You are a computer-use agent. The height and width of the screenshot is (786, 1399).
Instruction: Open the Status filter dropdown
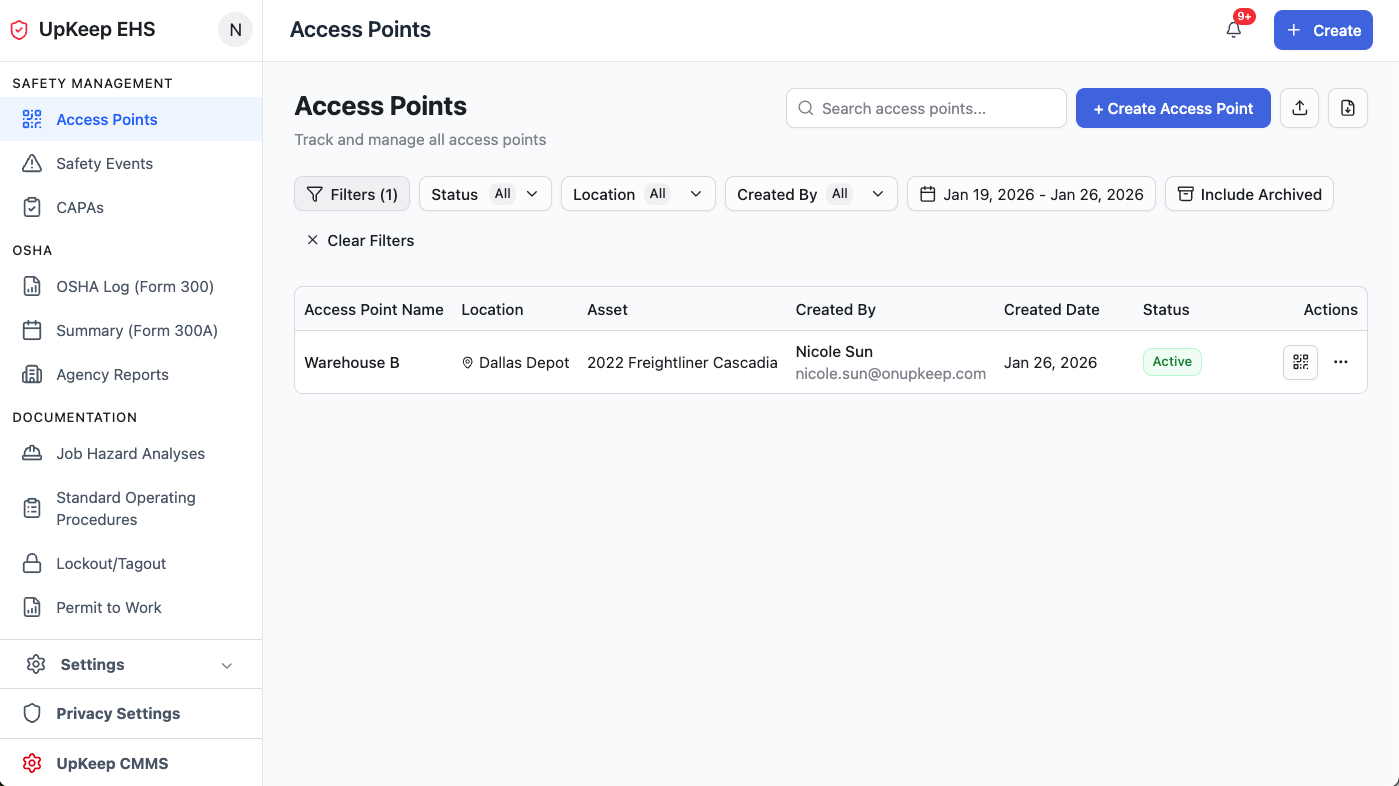click(x=485, y=194)
